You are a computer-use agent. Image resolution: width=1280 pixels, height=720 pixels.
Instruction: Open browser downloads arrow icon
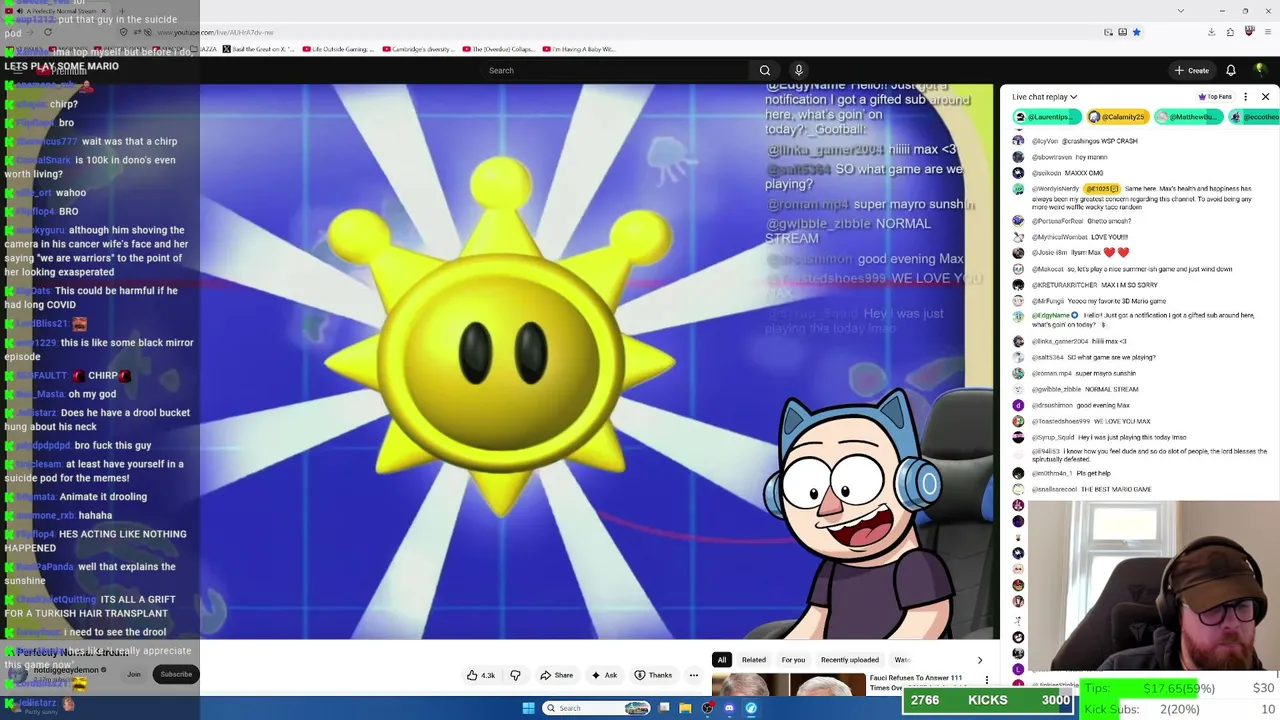coord(1211,32)
